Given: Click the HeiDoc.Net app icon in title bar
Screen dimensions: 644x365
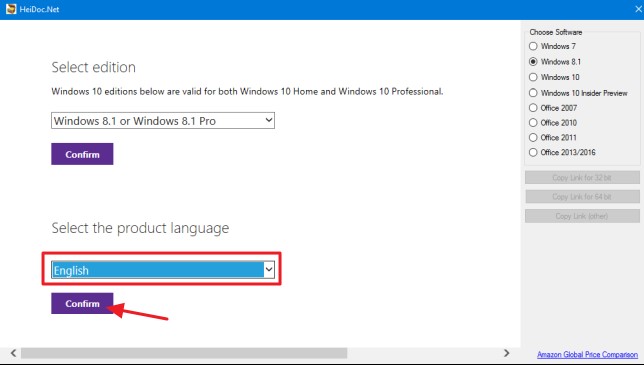Looking at the screenshot, I should [x=11, y=9].
